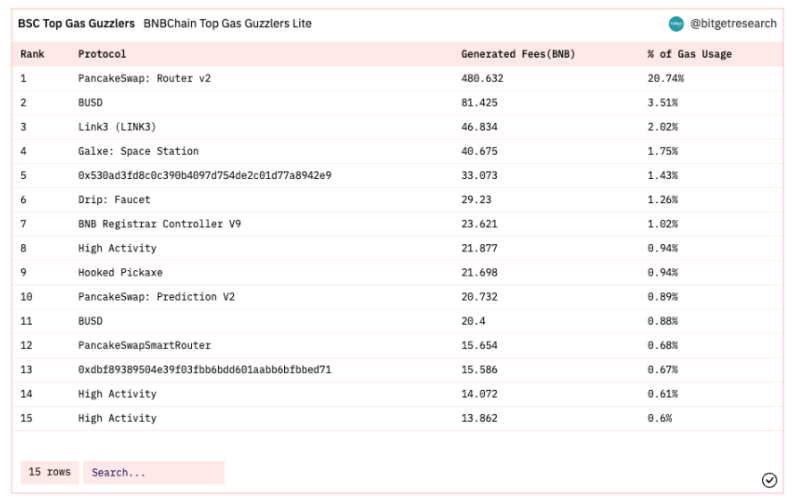Select the Hooked Pickaxe cell
Image resolution: width=793 pixels, height=496 pixels.
point(120,273)
